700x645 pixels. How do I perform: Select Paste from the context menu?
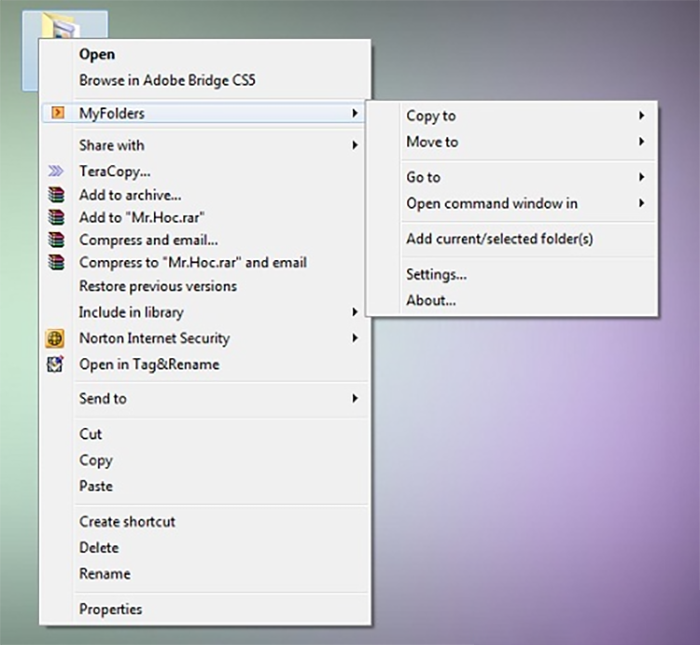pyautogui.click(x=205, y=486)
